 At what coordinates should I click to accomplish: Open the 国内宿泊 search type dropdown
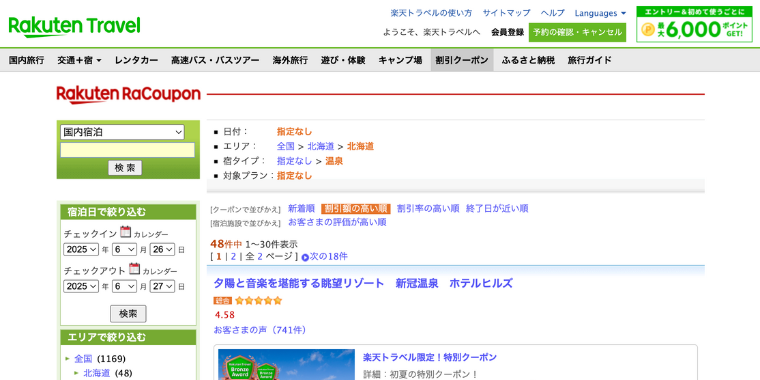pyautogui.click(x=122, y=132)
